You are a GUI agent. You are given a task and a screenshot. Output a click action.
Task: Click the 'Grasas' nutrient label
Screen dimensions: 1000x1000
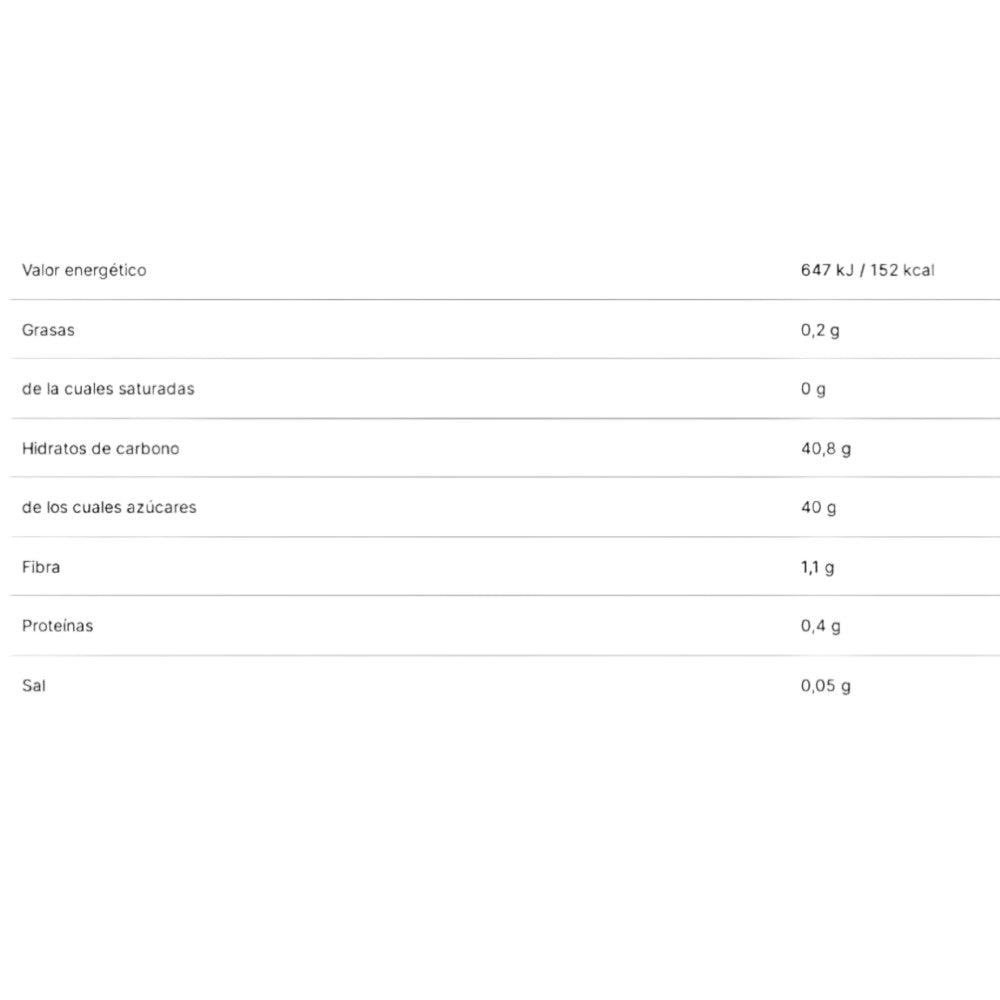point(48,330)
